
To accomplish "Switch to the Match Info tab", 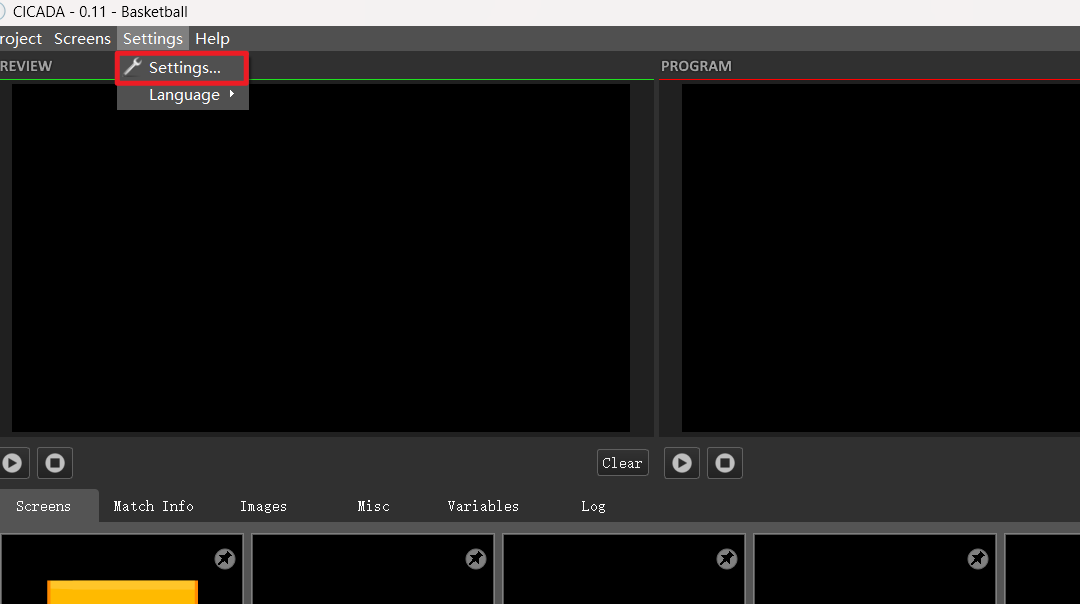I will point(153,506).
